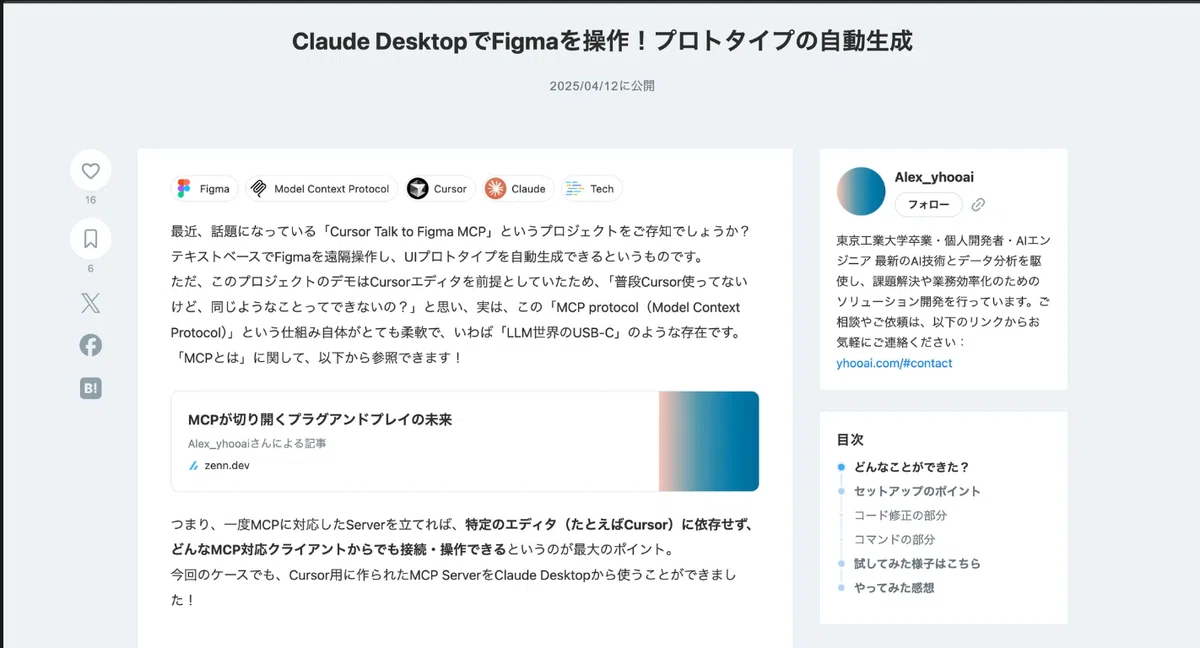Viewport: 1200px width, 648px height.
Task: Share article on X (Twitter)
Action: [x=91, y=302]
